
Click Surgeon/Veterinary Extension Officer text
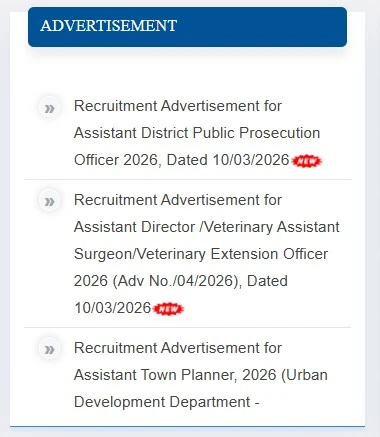click(201, 254)
